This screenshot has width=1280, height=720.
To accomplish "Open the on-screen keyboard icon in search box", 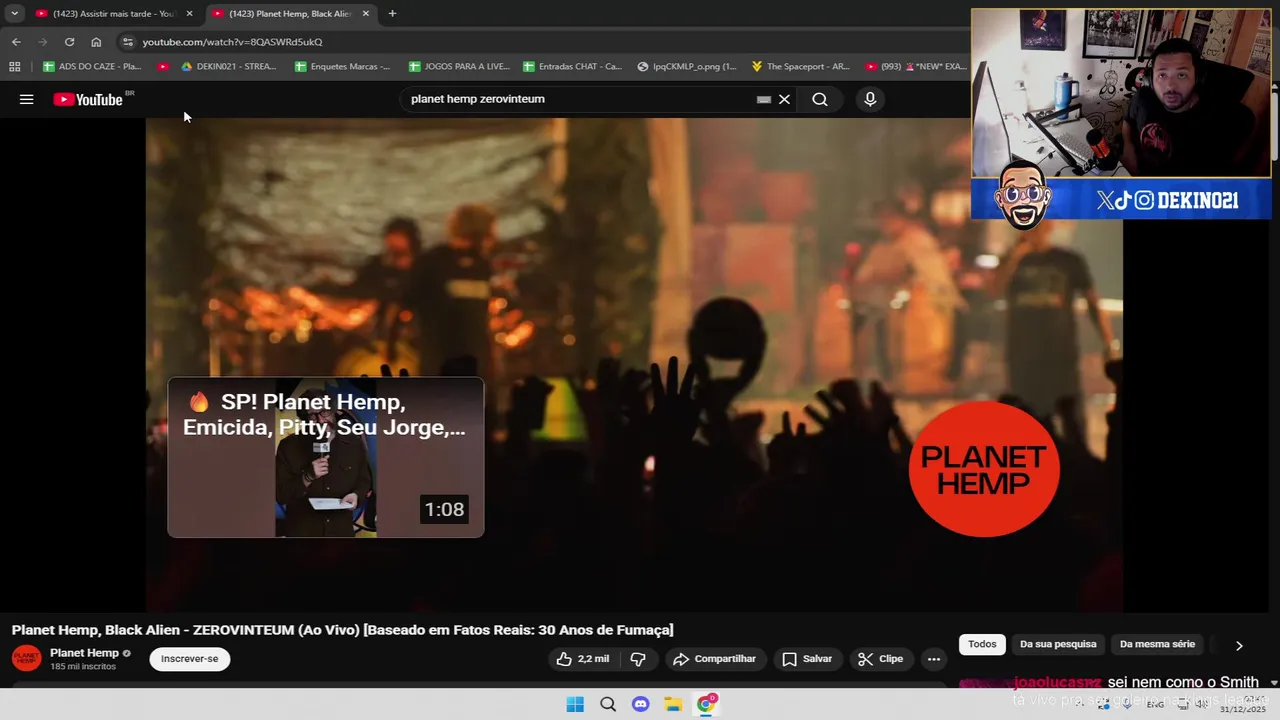I will point(764,99).
